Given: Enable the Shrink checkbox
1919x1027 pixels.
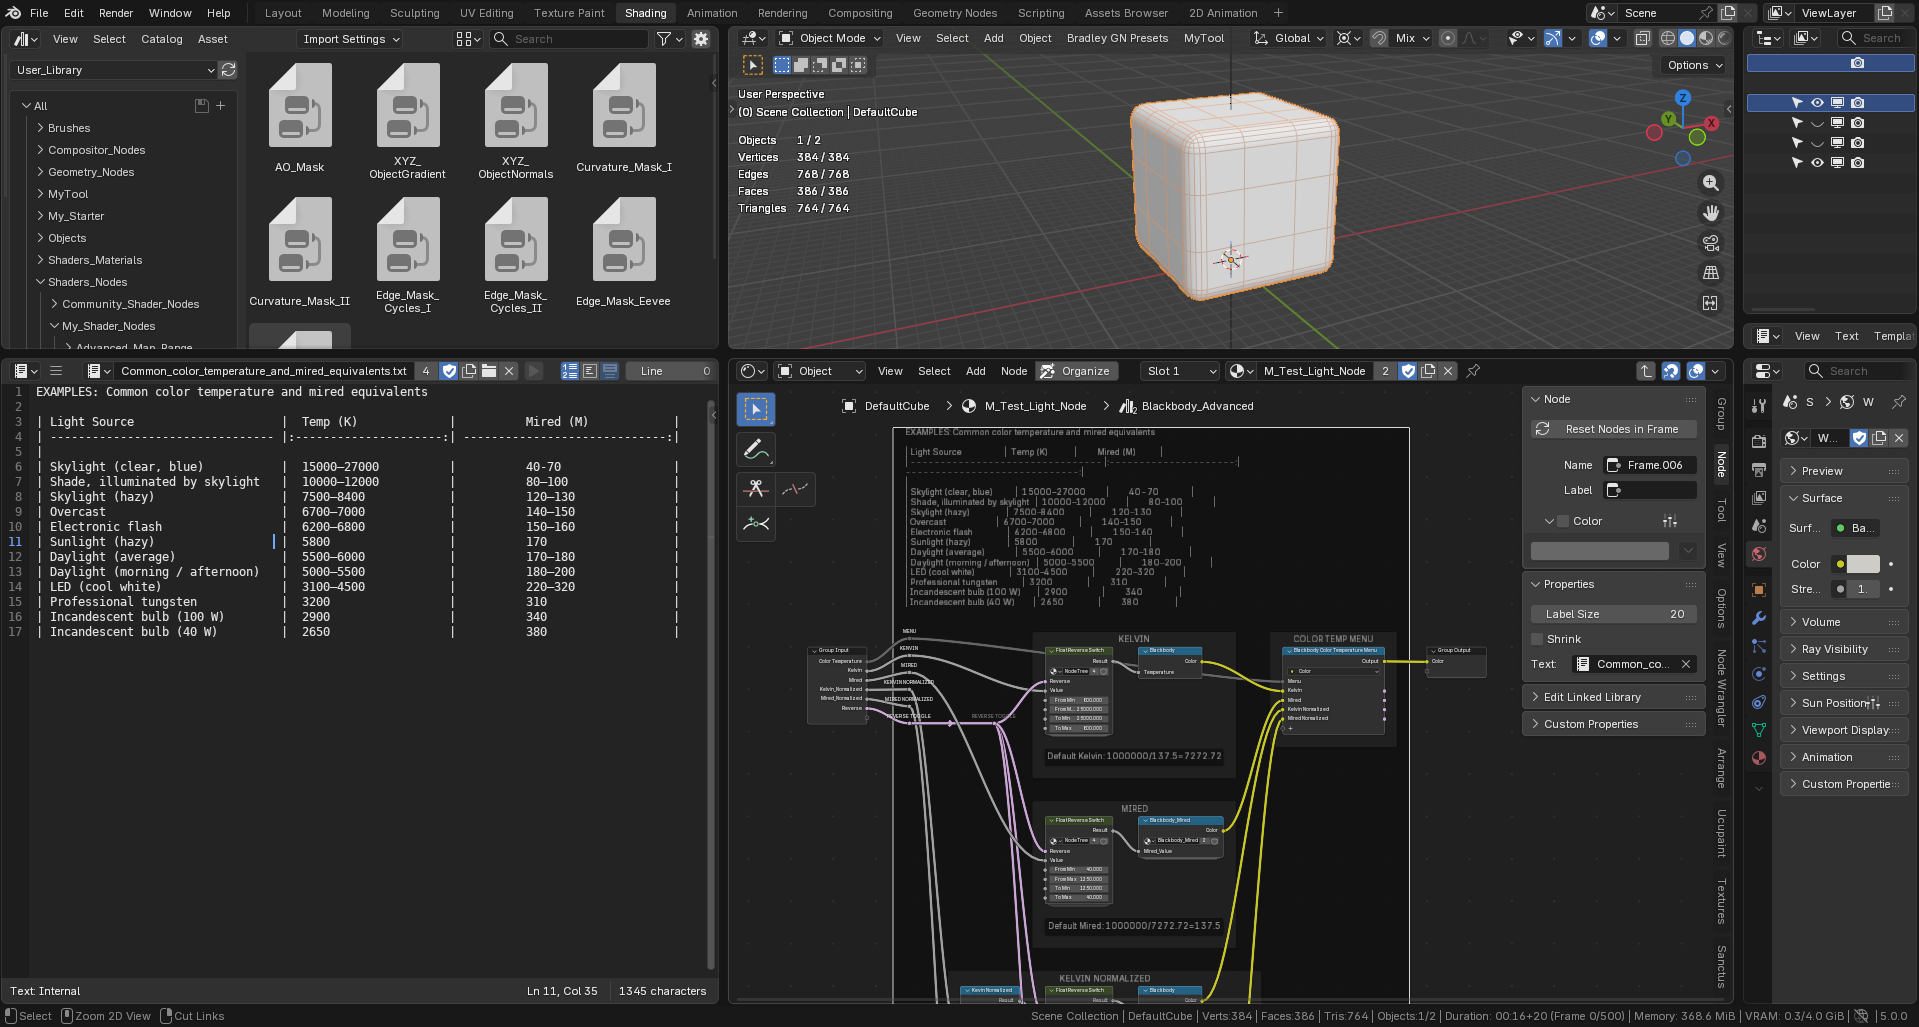Looking at the screenshot, I should point(1537,639).
